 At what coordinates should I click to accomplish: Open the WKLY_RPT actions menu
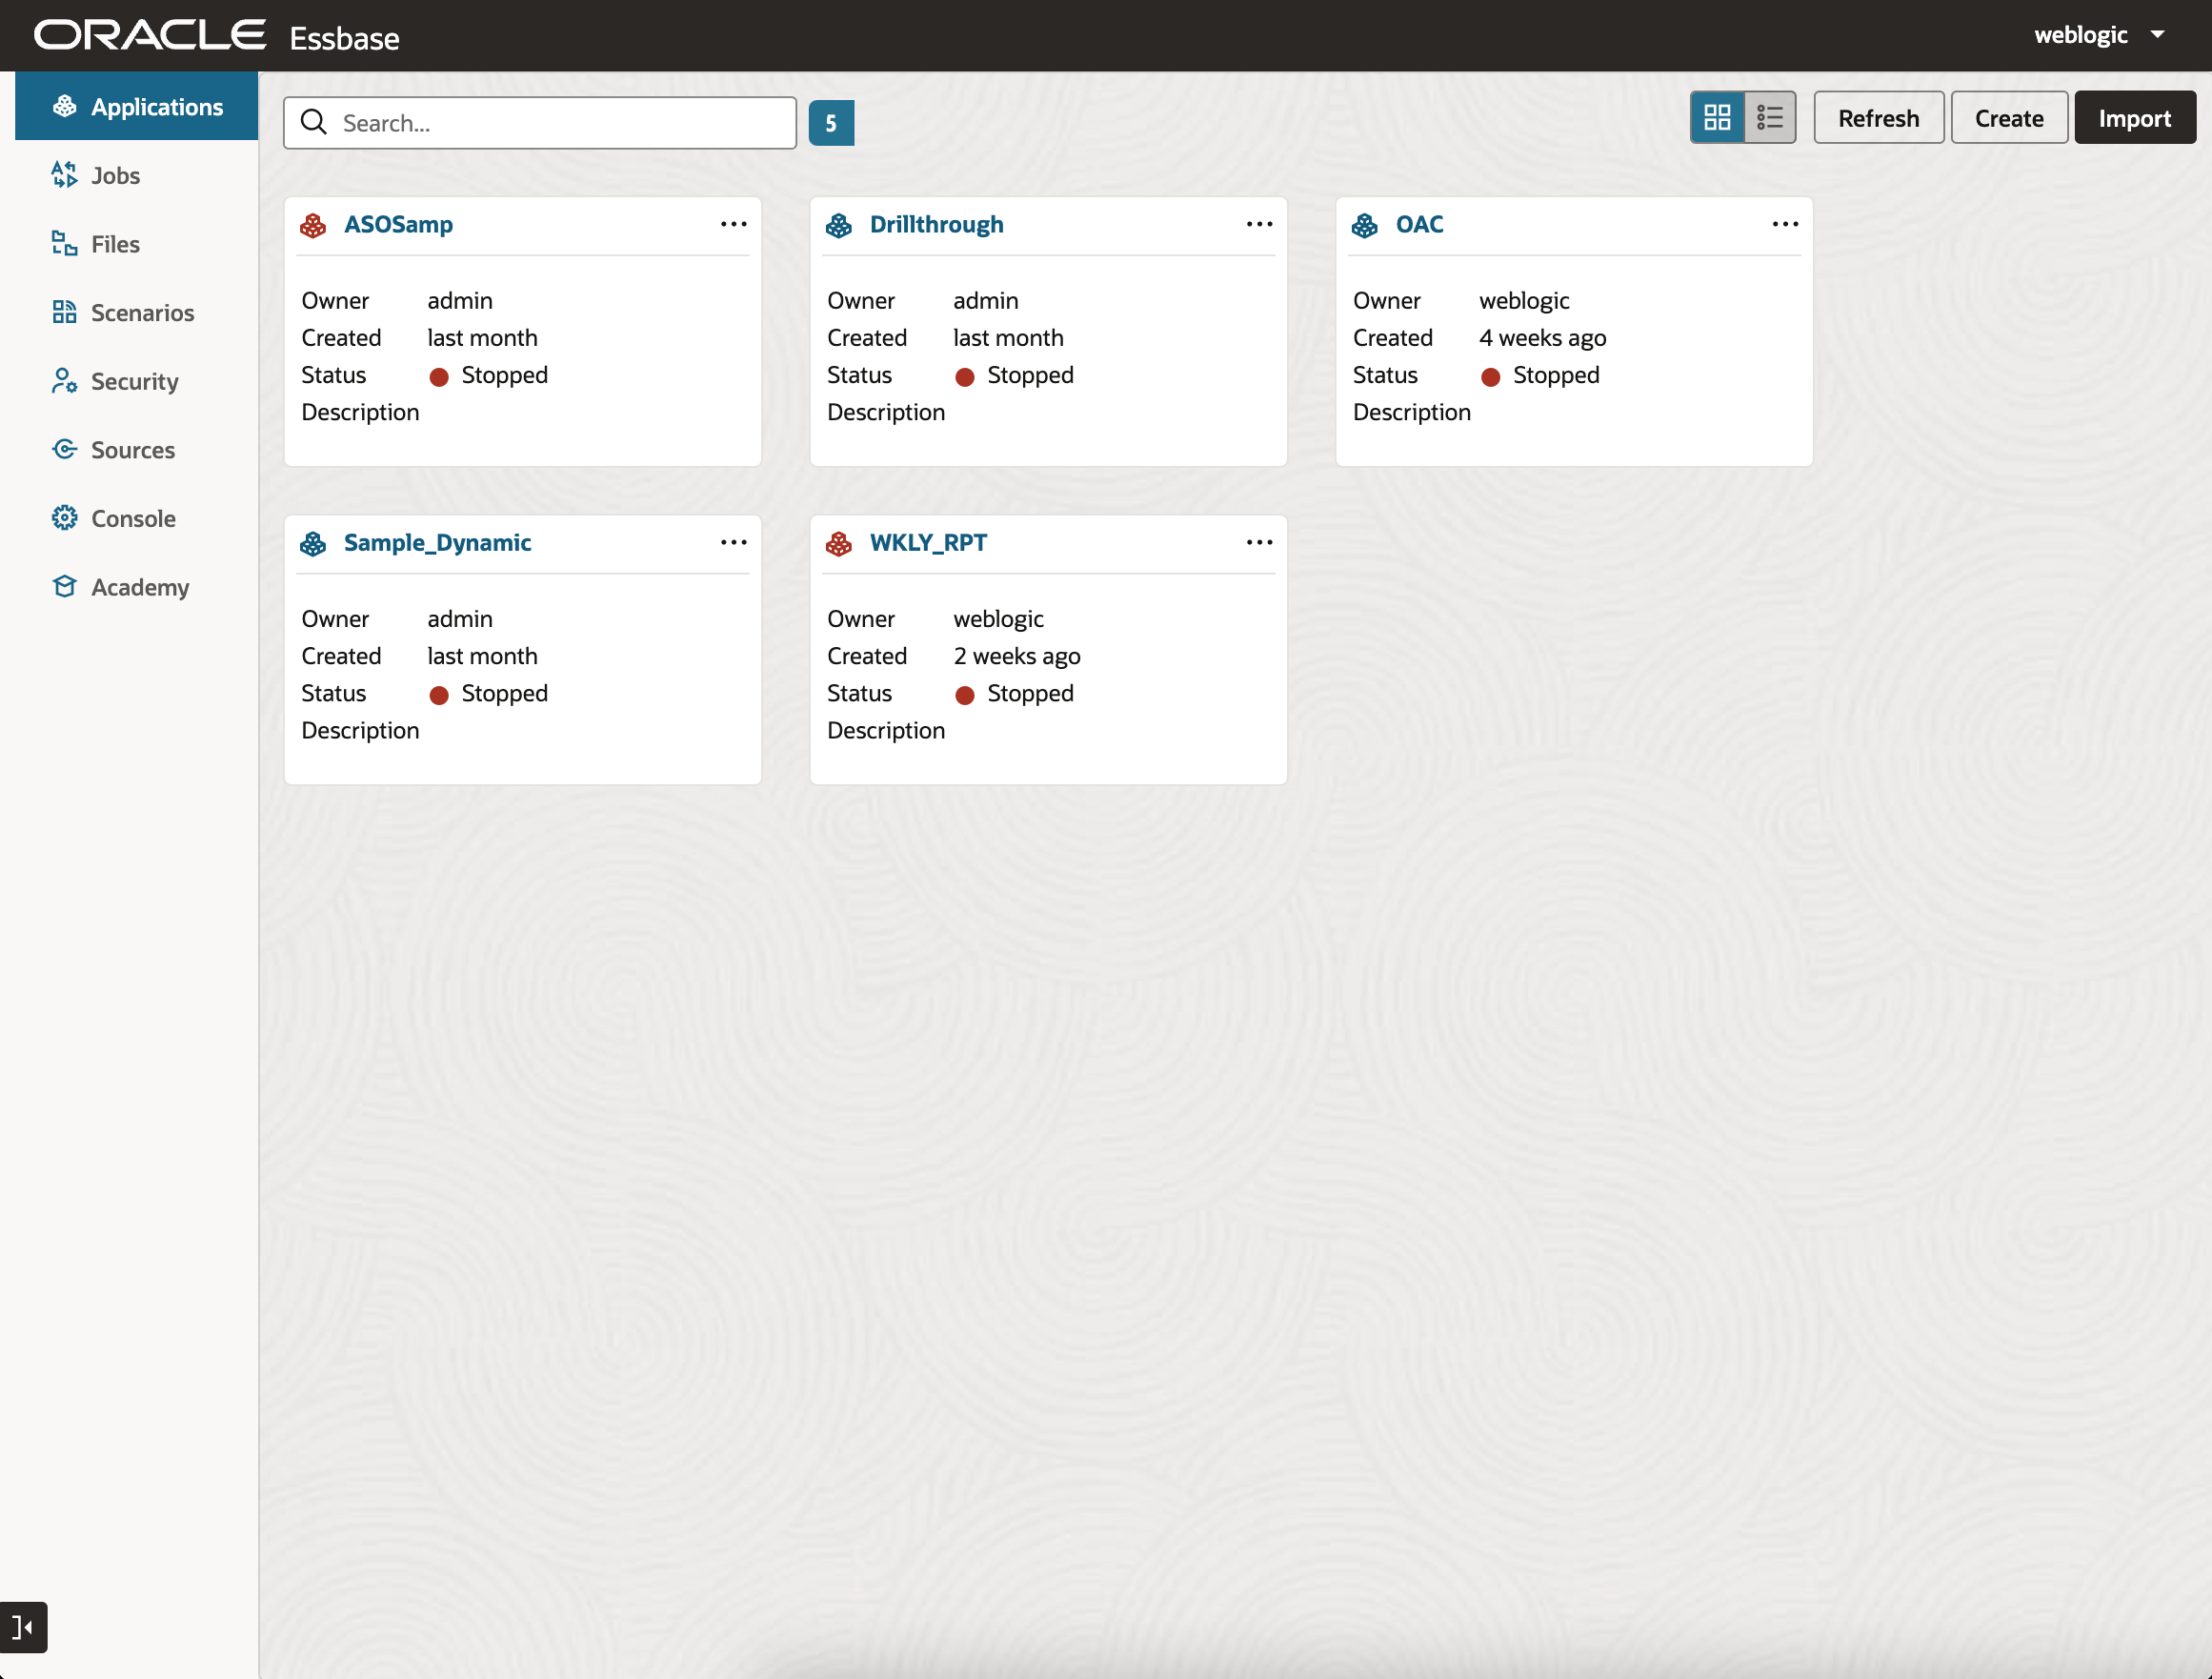[x=1259, y=542]
